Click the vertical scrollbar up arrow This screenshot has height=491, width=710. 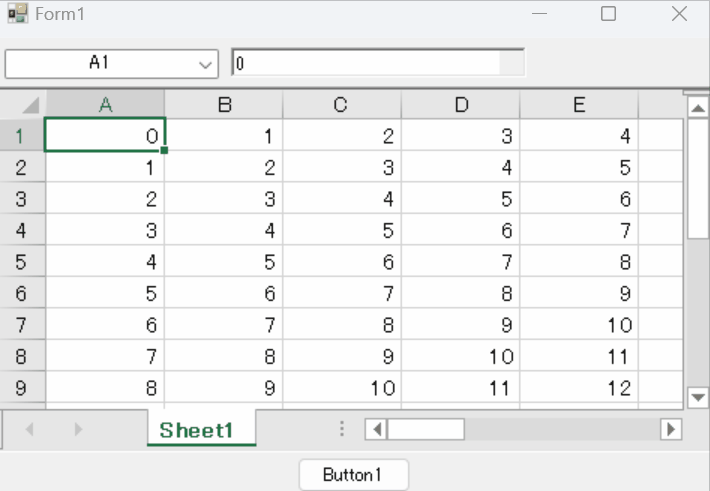pyautogui.click(x=698, y=108)
